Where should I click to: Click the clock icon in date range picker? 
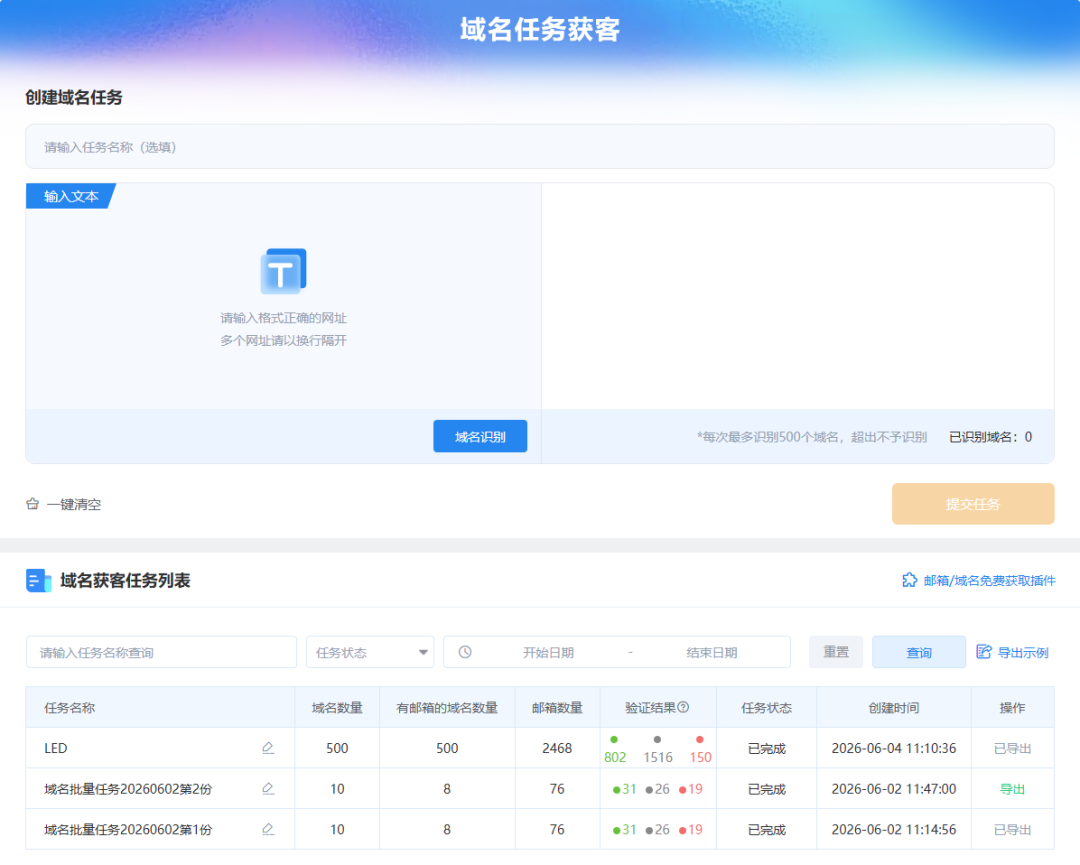465,652
